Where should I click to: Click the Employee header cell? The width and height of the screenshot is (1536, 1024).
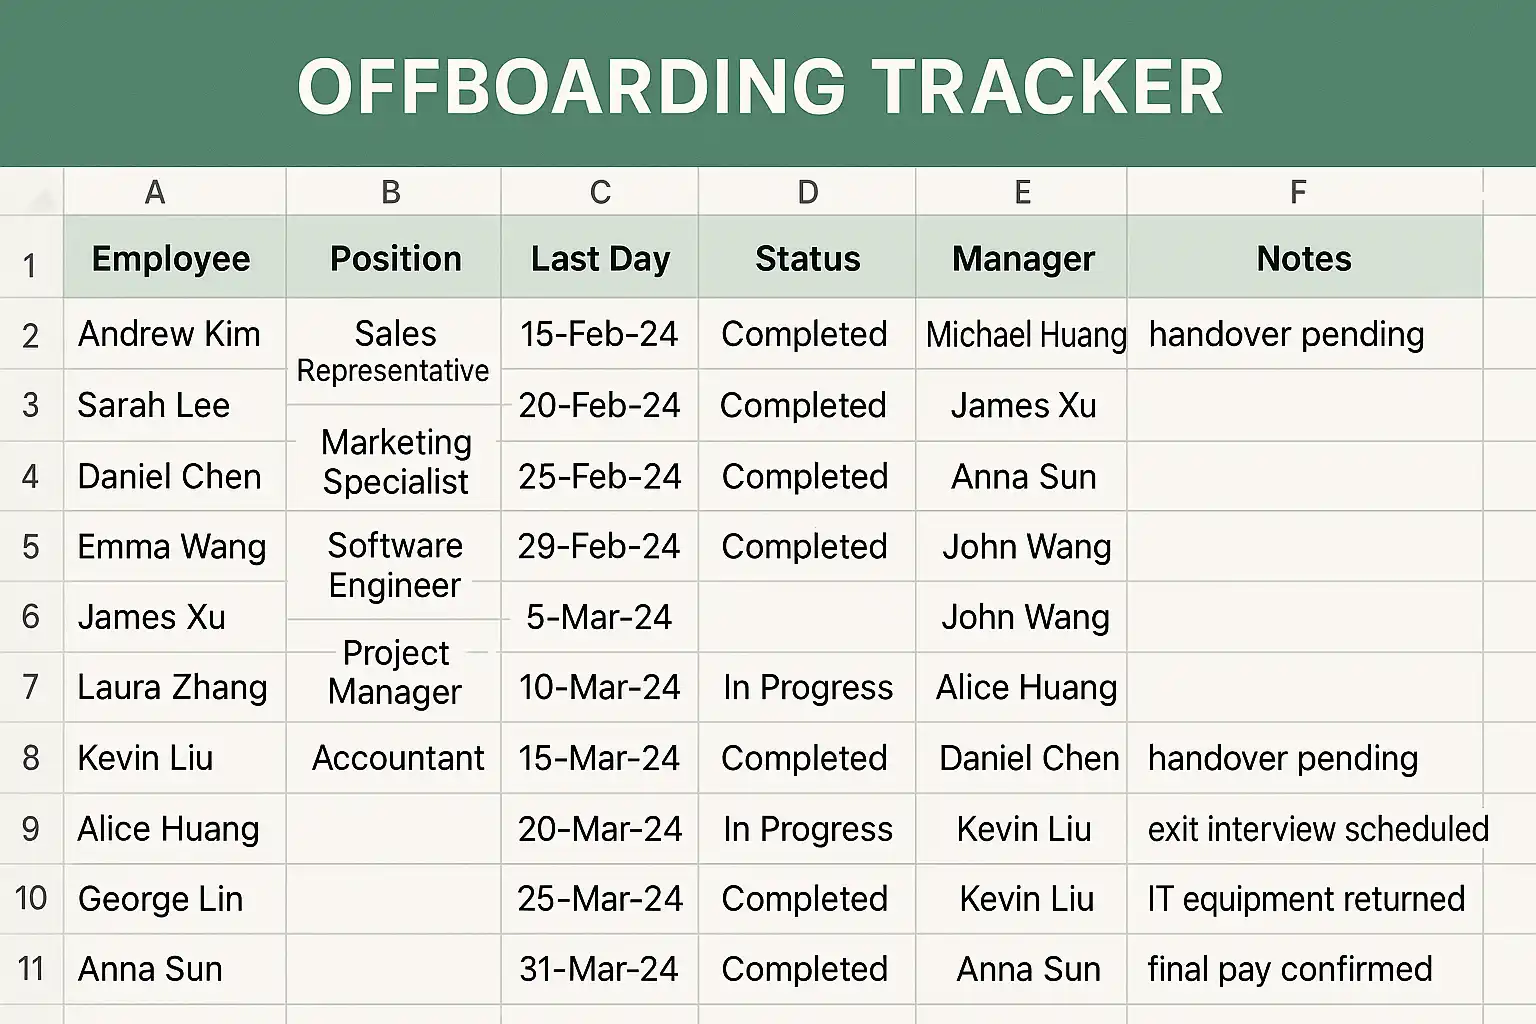point(172,259)
